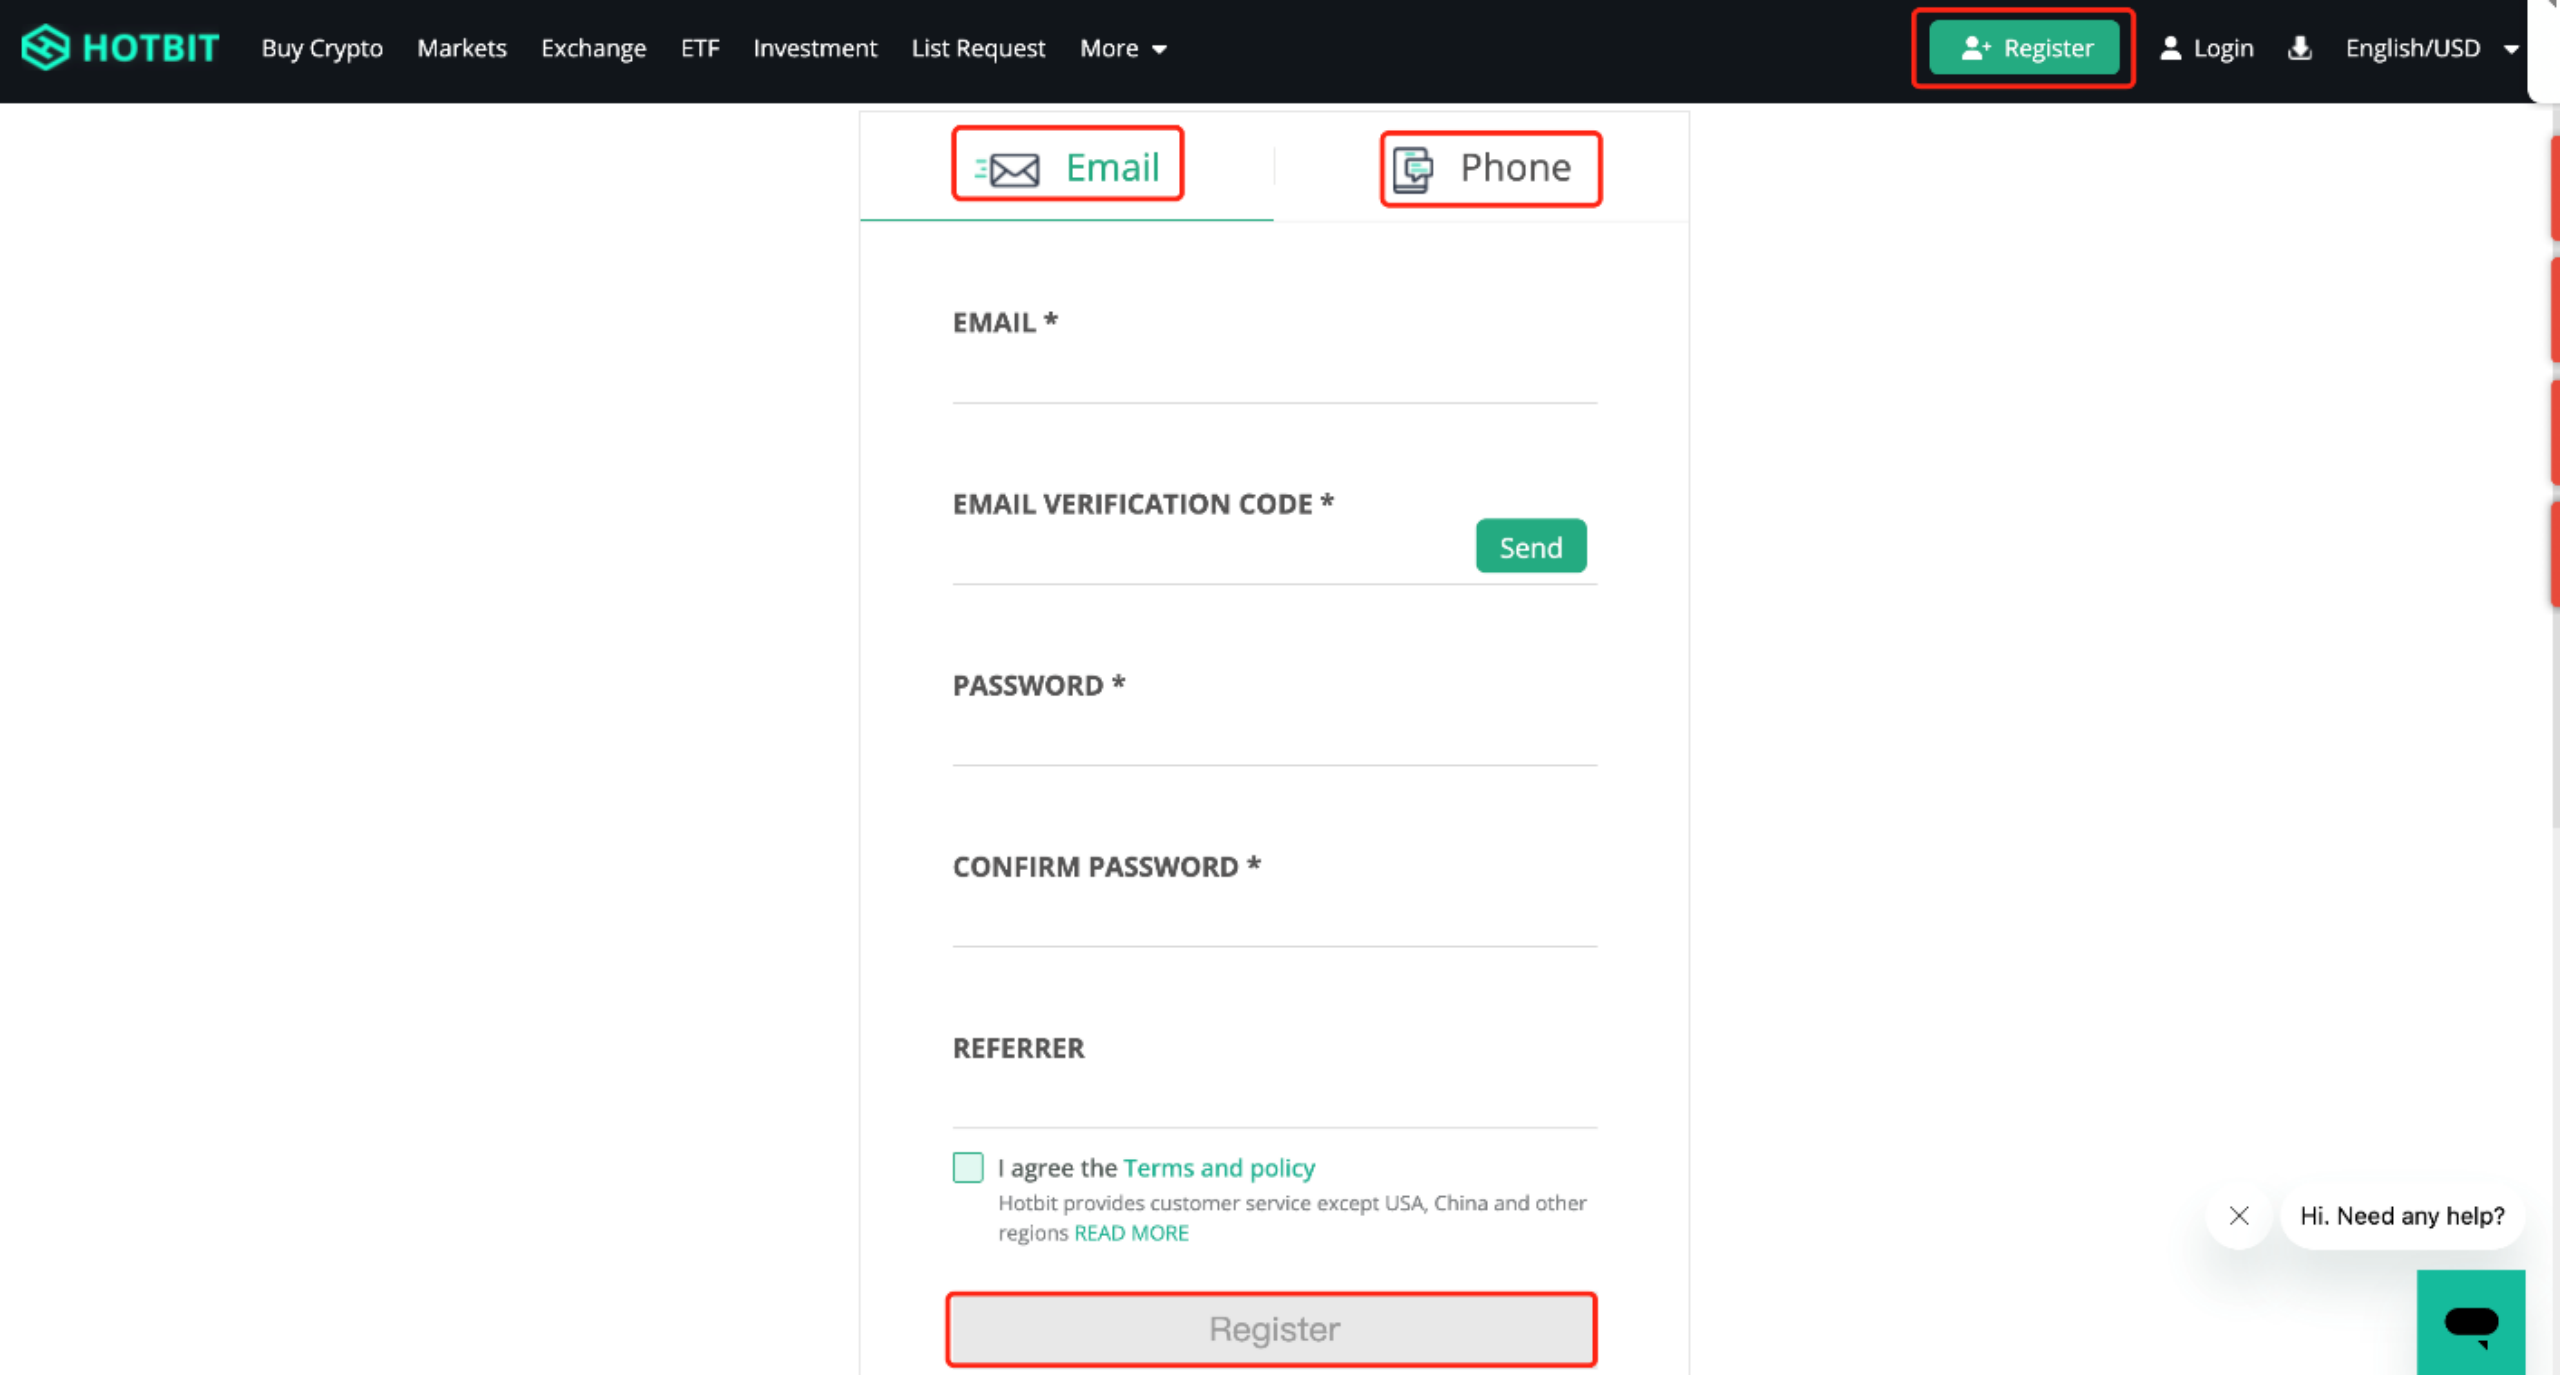Click the grey Register submit button
Image resolution: width=2560 pixels, height=1375 pixels.
[1272, 1329]
